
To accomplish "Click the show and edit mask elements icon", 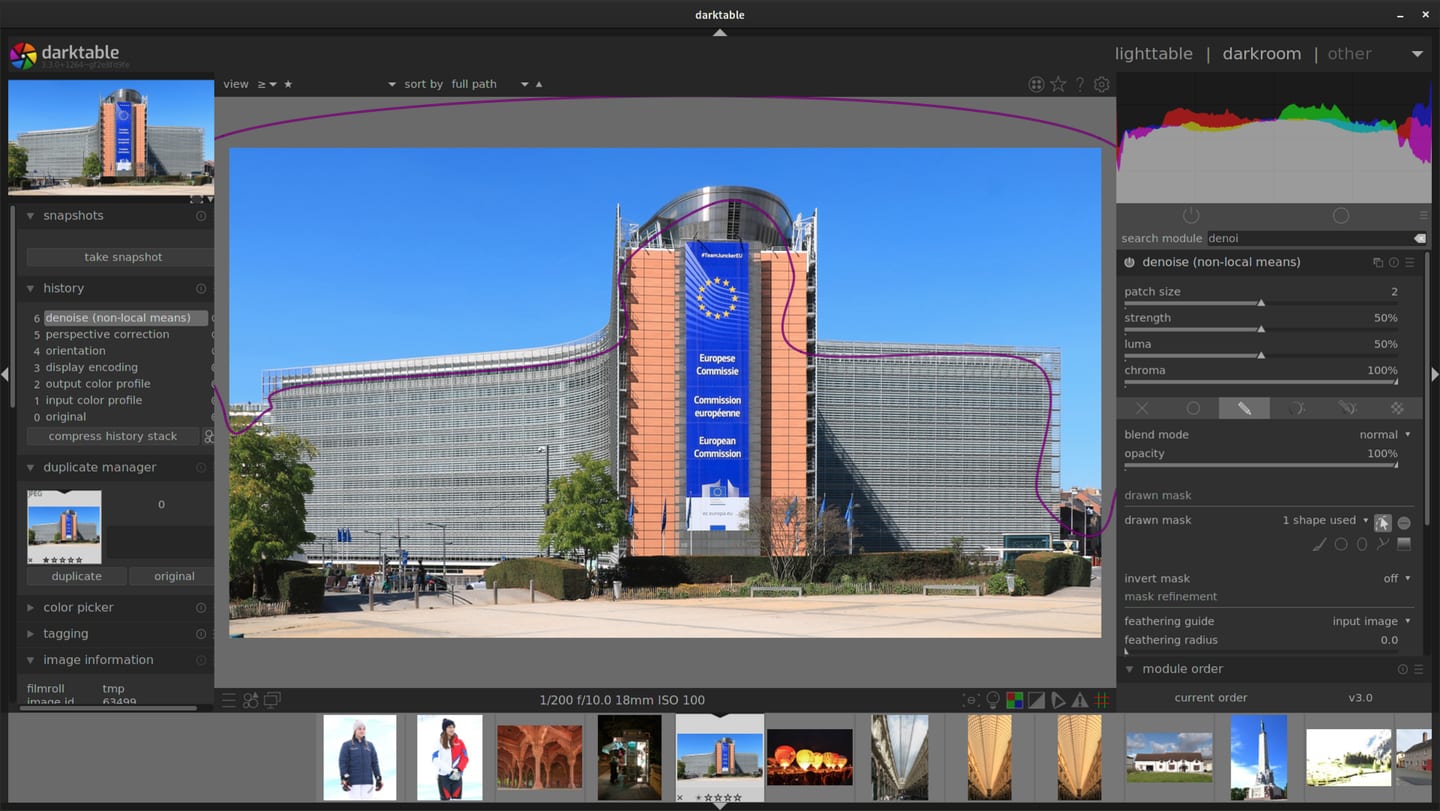I will pyautogui.click(x=1382, y=522).
